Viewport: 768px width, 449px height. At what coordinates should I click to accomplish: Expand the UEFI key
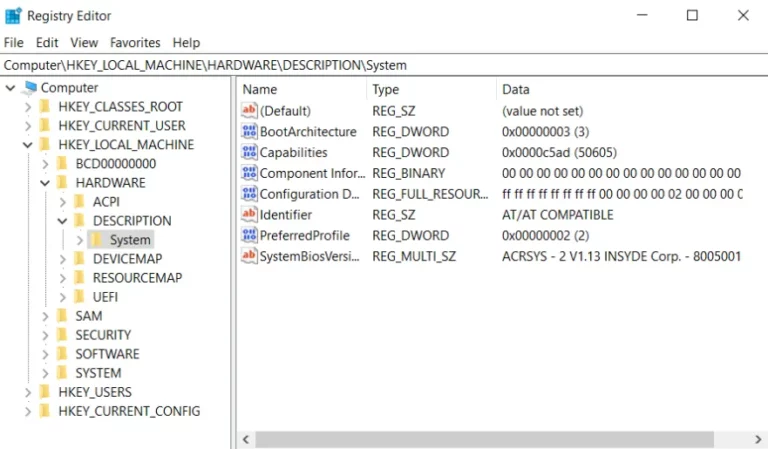[x=62, y=297]
